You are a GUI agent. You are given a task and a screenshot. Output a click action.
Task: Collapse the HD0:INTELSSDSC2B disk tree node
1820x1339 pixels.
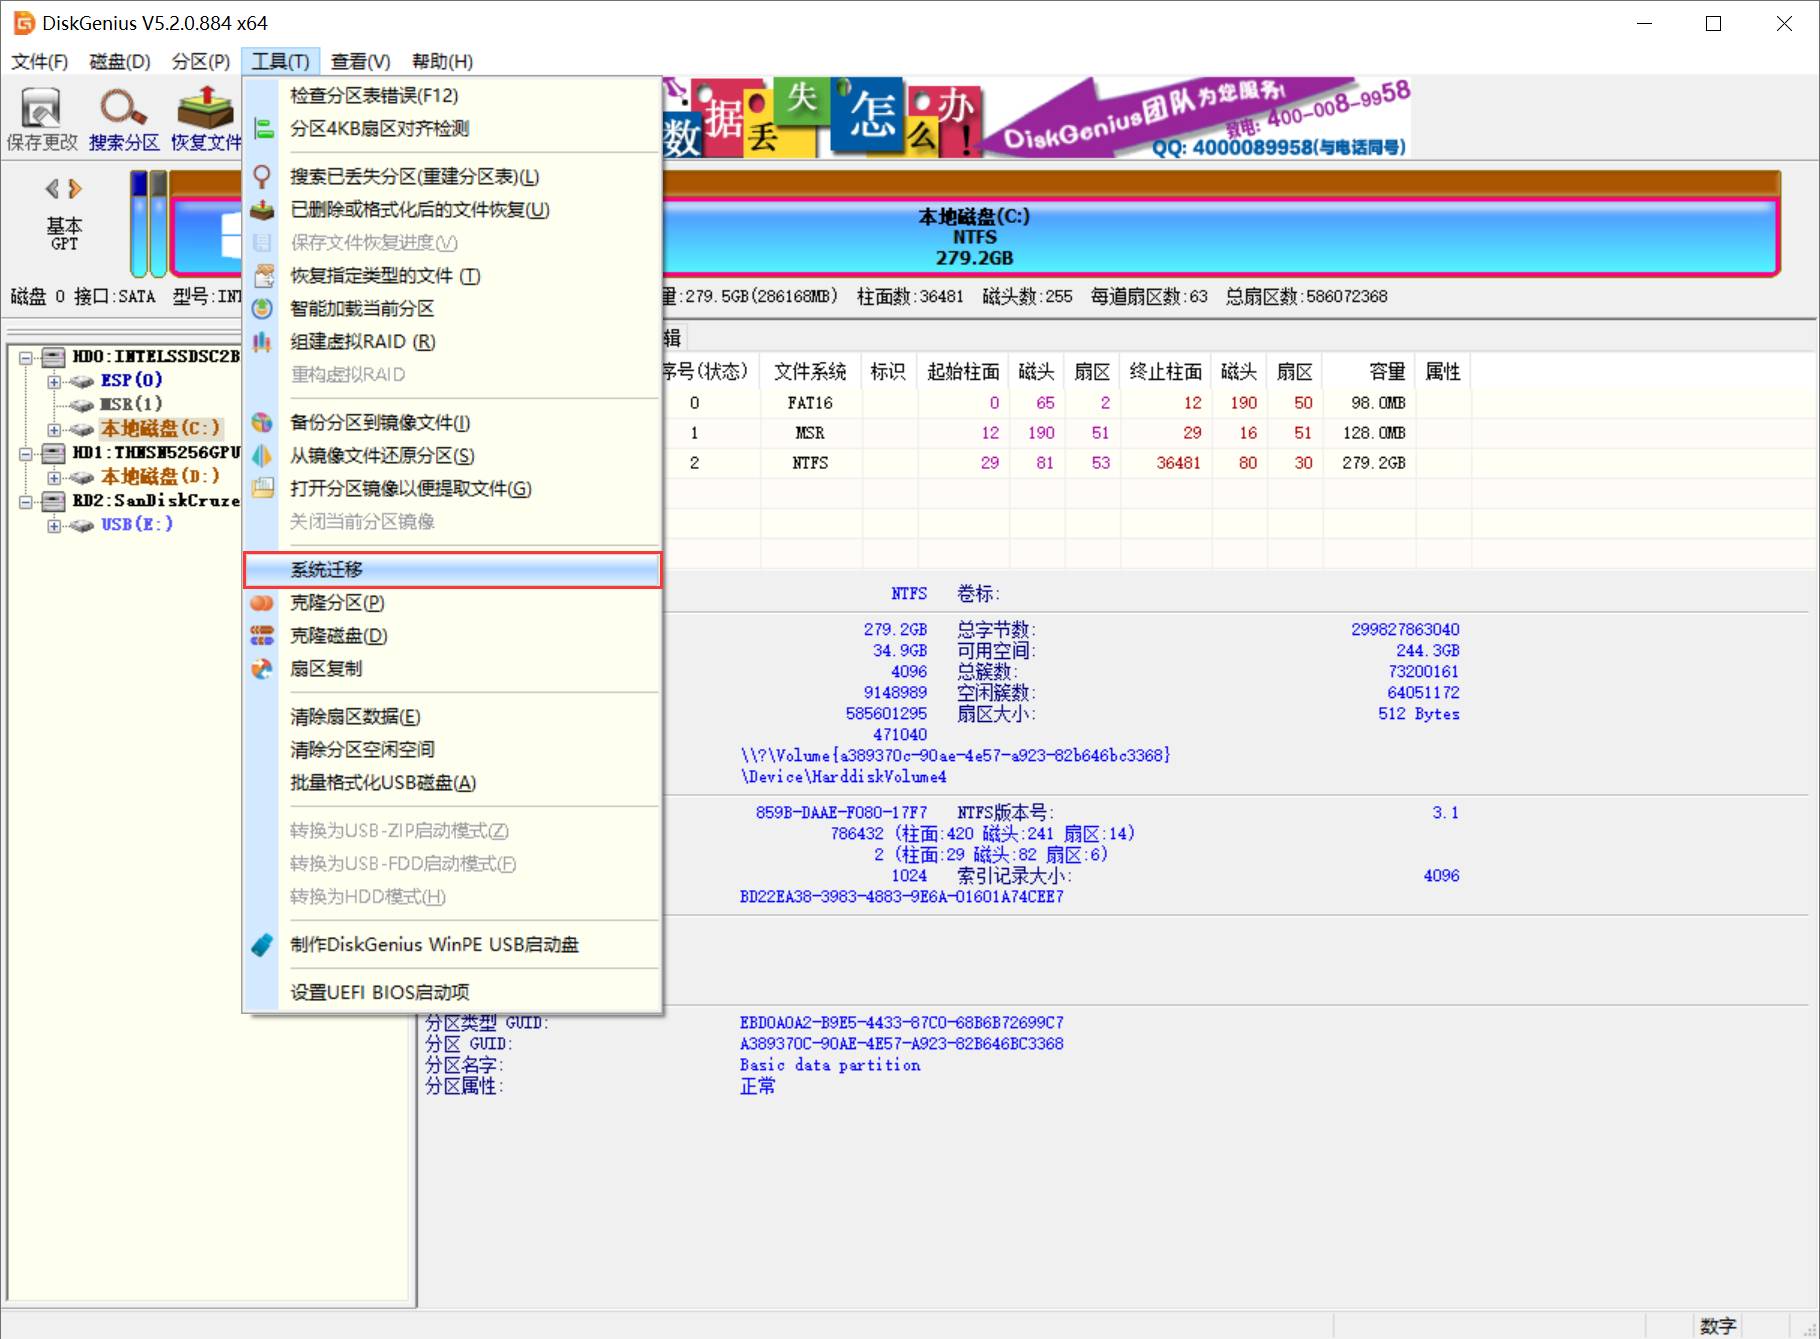(26, 357)
